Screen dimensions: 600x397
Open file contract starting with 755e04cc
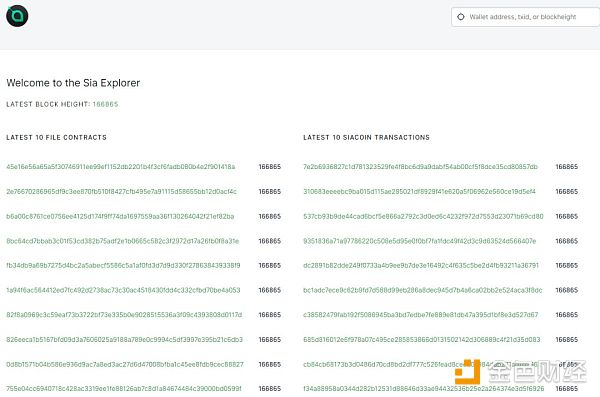[124, 389]
